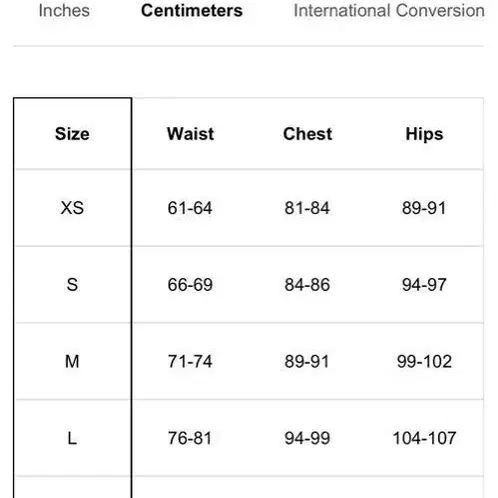The image size is (498, 498).
Task: Click the Size column header
Action: [72, 134]
